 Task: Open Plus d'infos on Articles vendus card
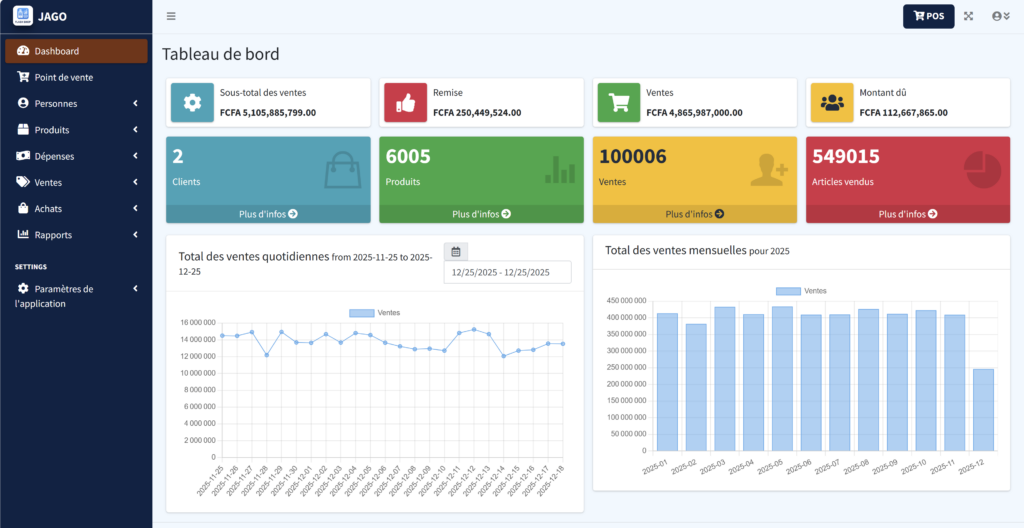click(x=907, y=214)
